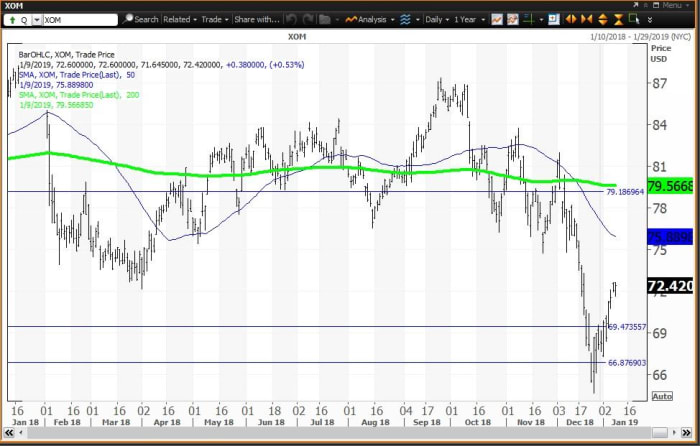Click the XOM symbol input field
The width and height of the screenshot is (700, 446).
80,19
